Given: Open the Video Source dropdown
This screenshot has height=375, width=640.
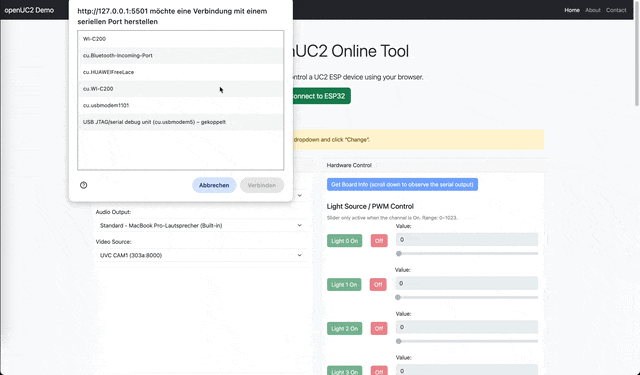Looking at the screenshot, I should [x=201, y=255].
